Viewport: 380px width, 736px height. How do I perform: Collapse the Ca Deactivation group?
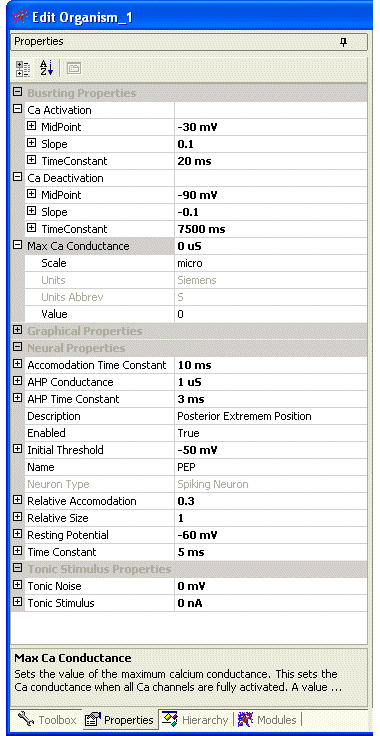coord(18,177)
